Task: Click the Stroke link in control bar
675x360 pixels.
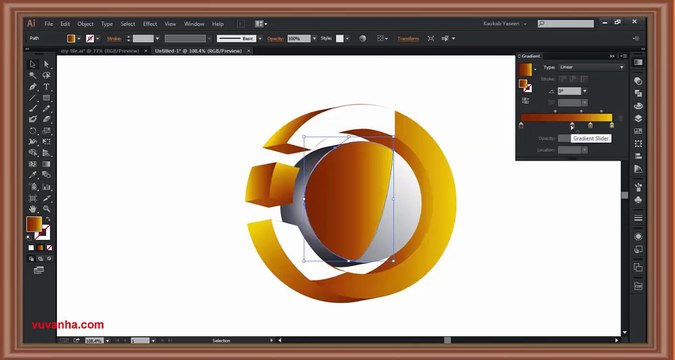Action: click(115, 38)
